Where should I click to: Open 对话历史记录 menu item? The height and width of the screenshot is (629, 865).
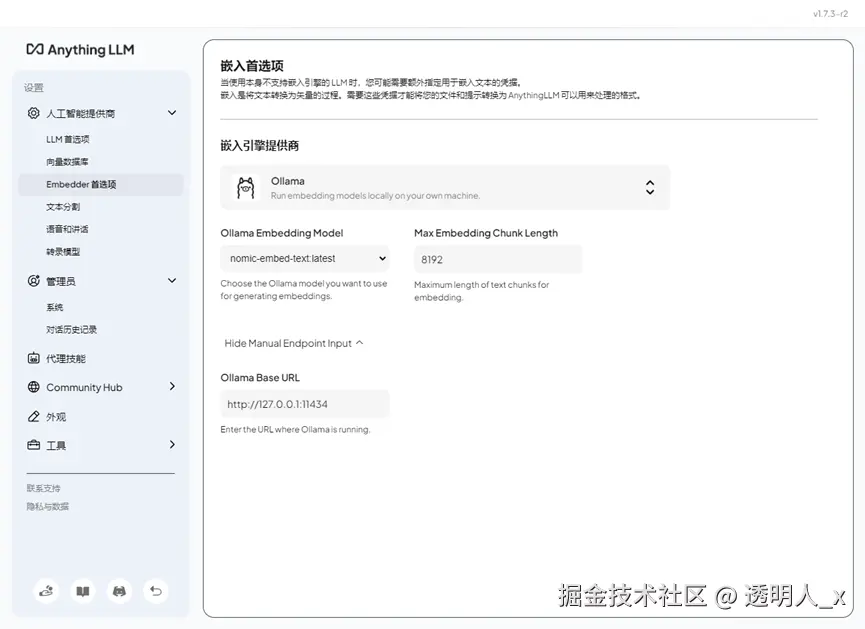click(71, 329)
